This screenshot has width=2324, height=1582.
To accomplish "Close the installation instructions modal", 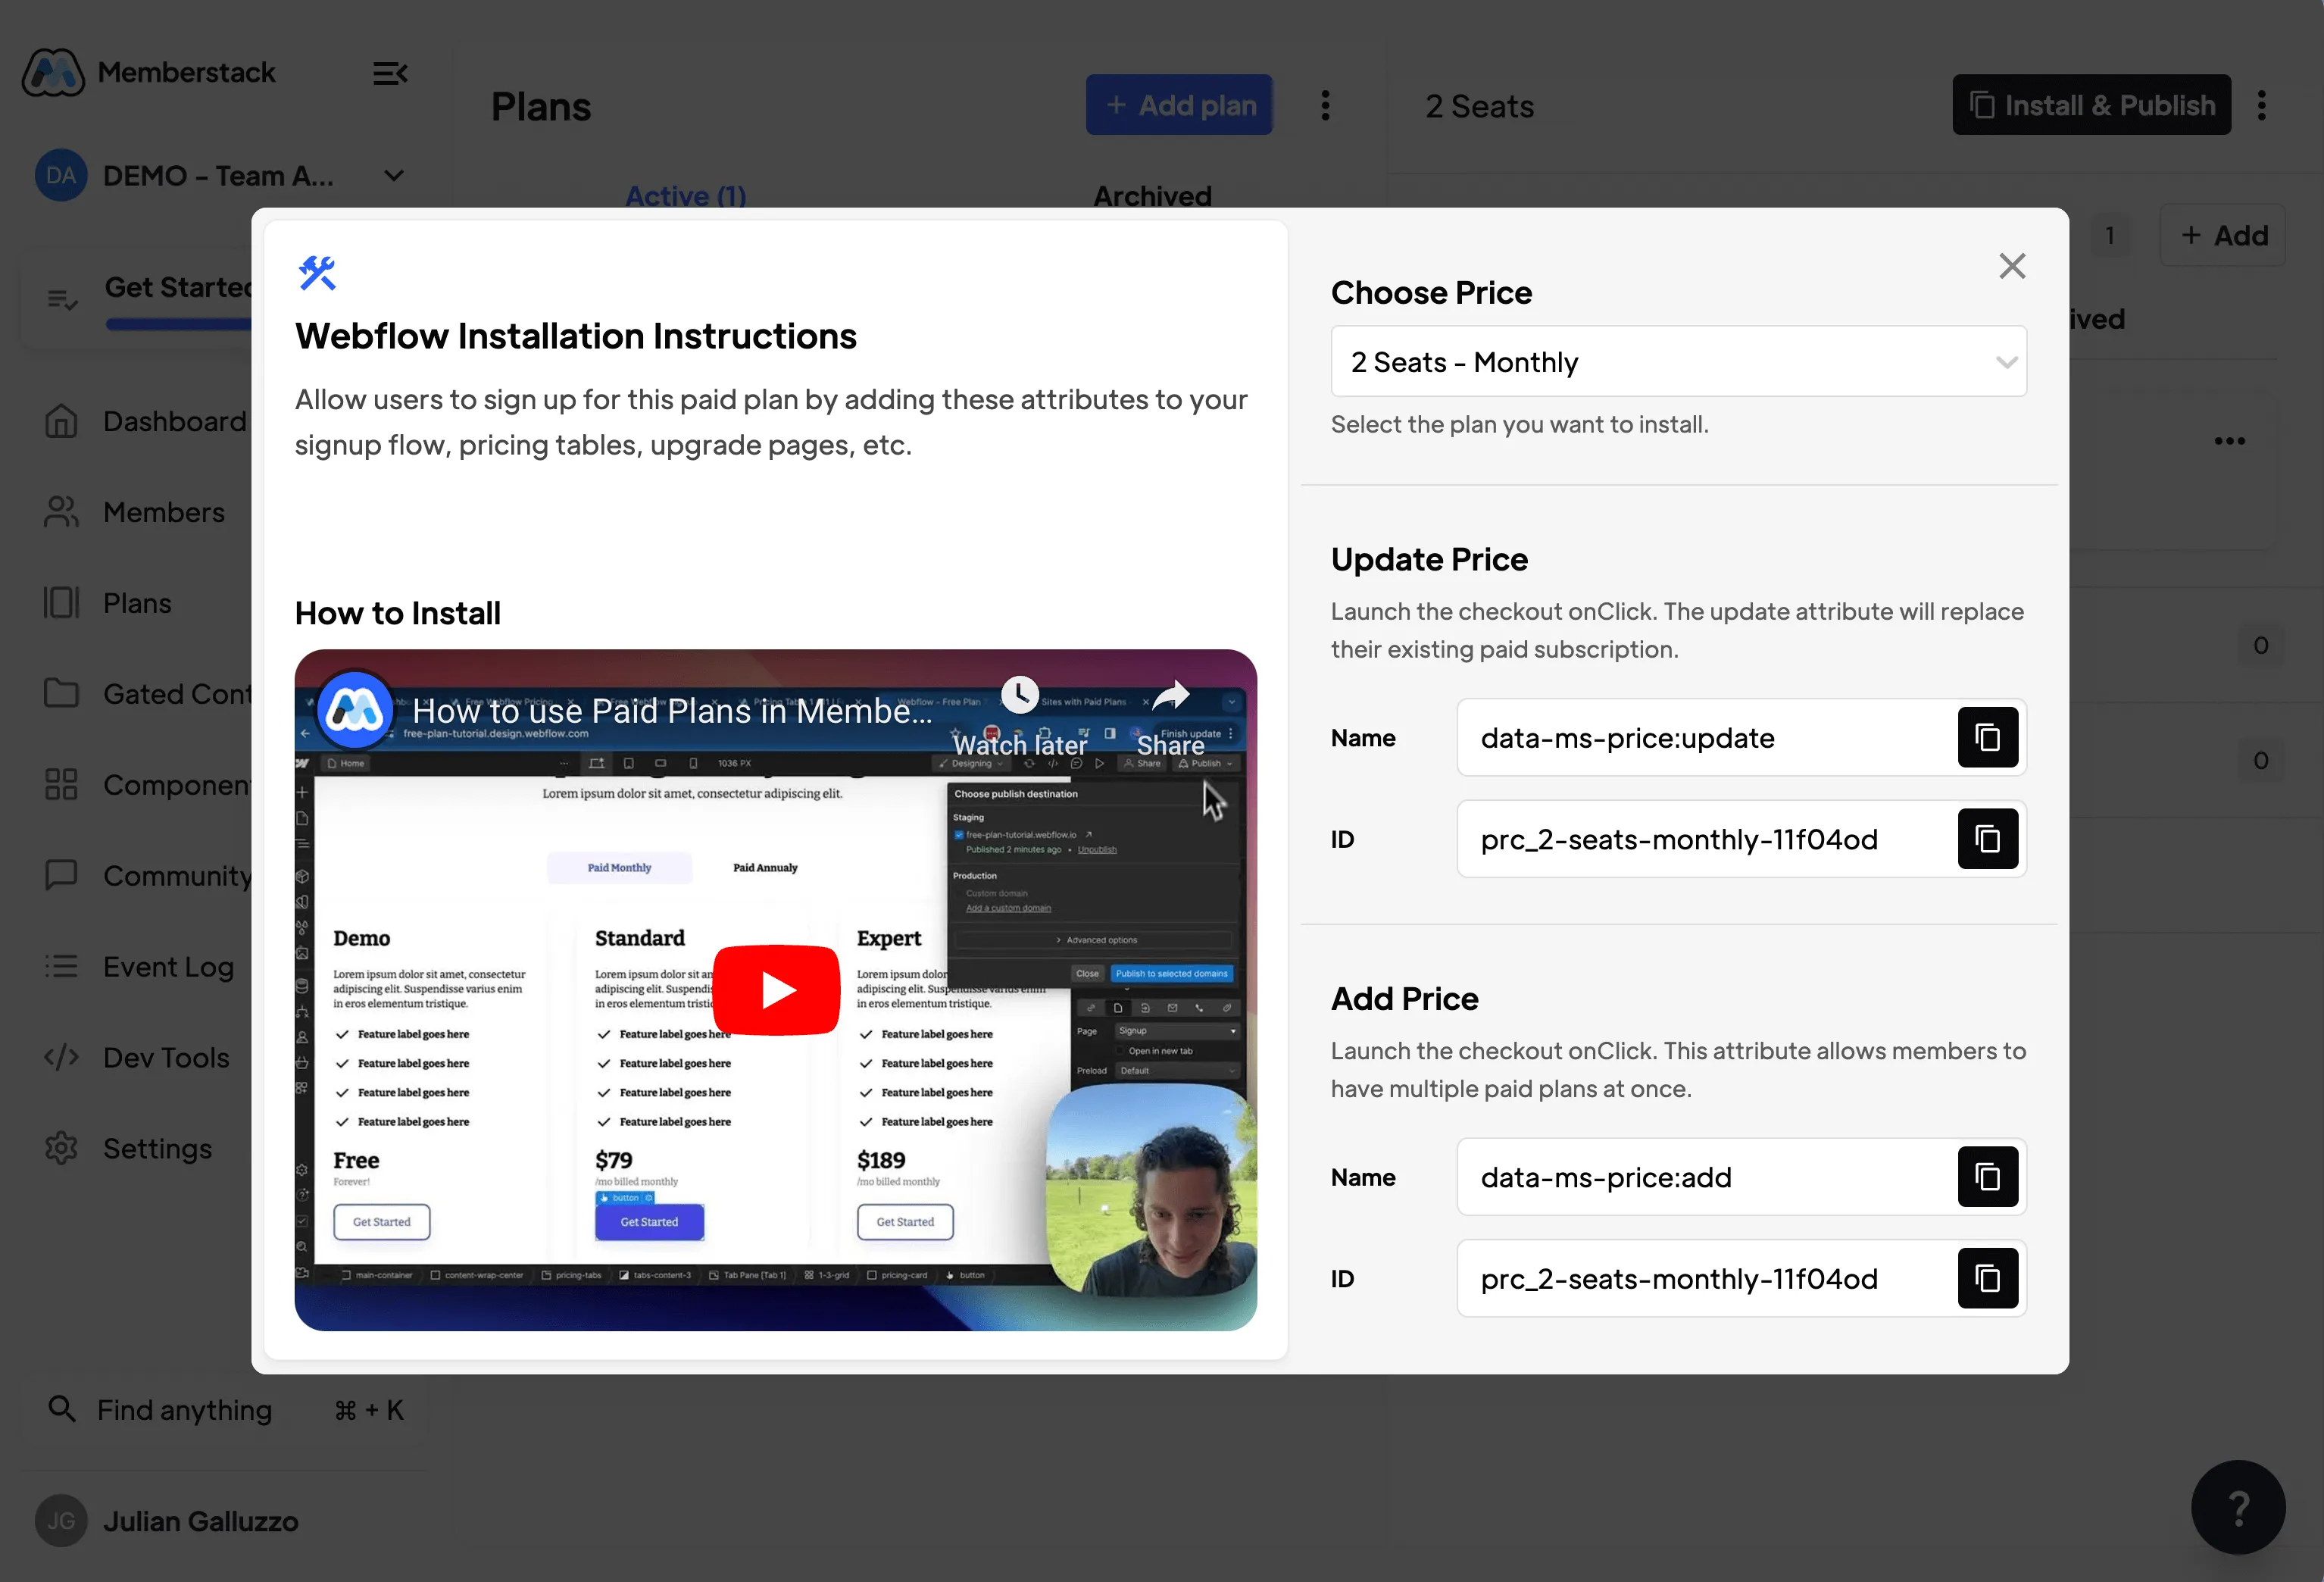I will (x=2011, y=266).
